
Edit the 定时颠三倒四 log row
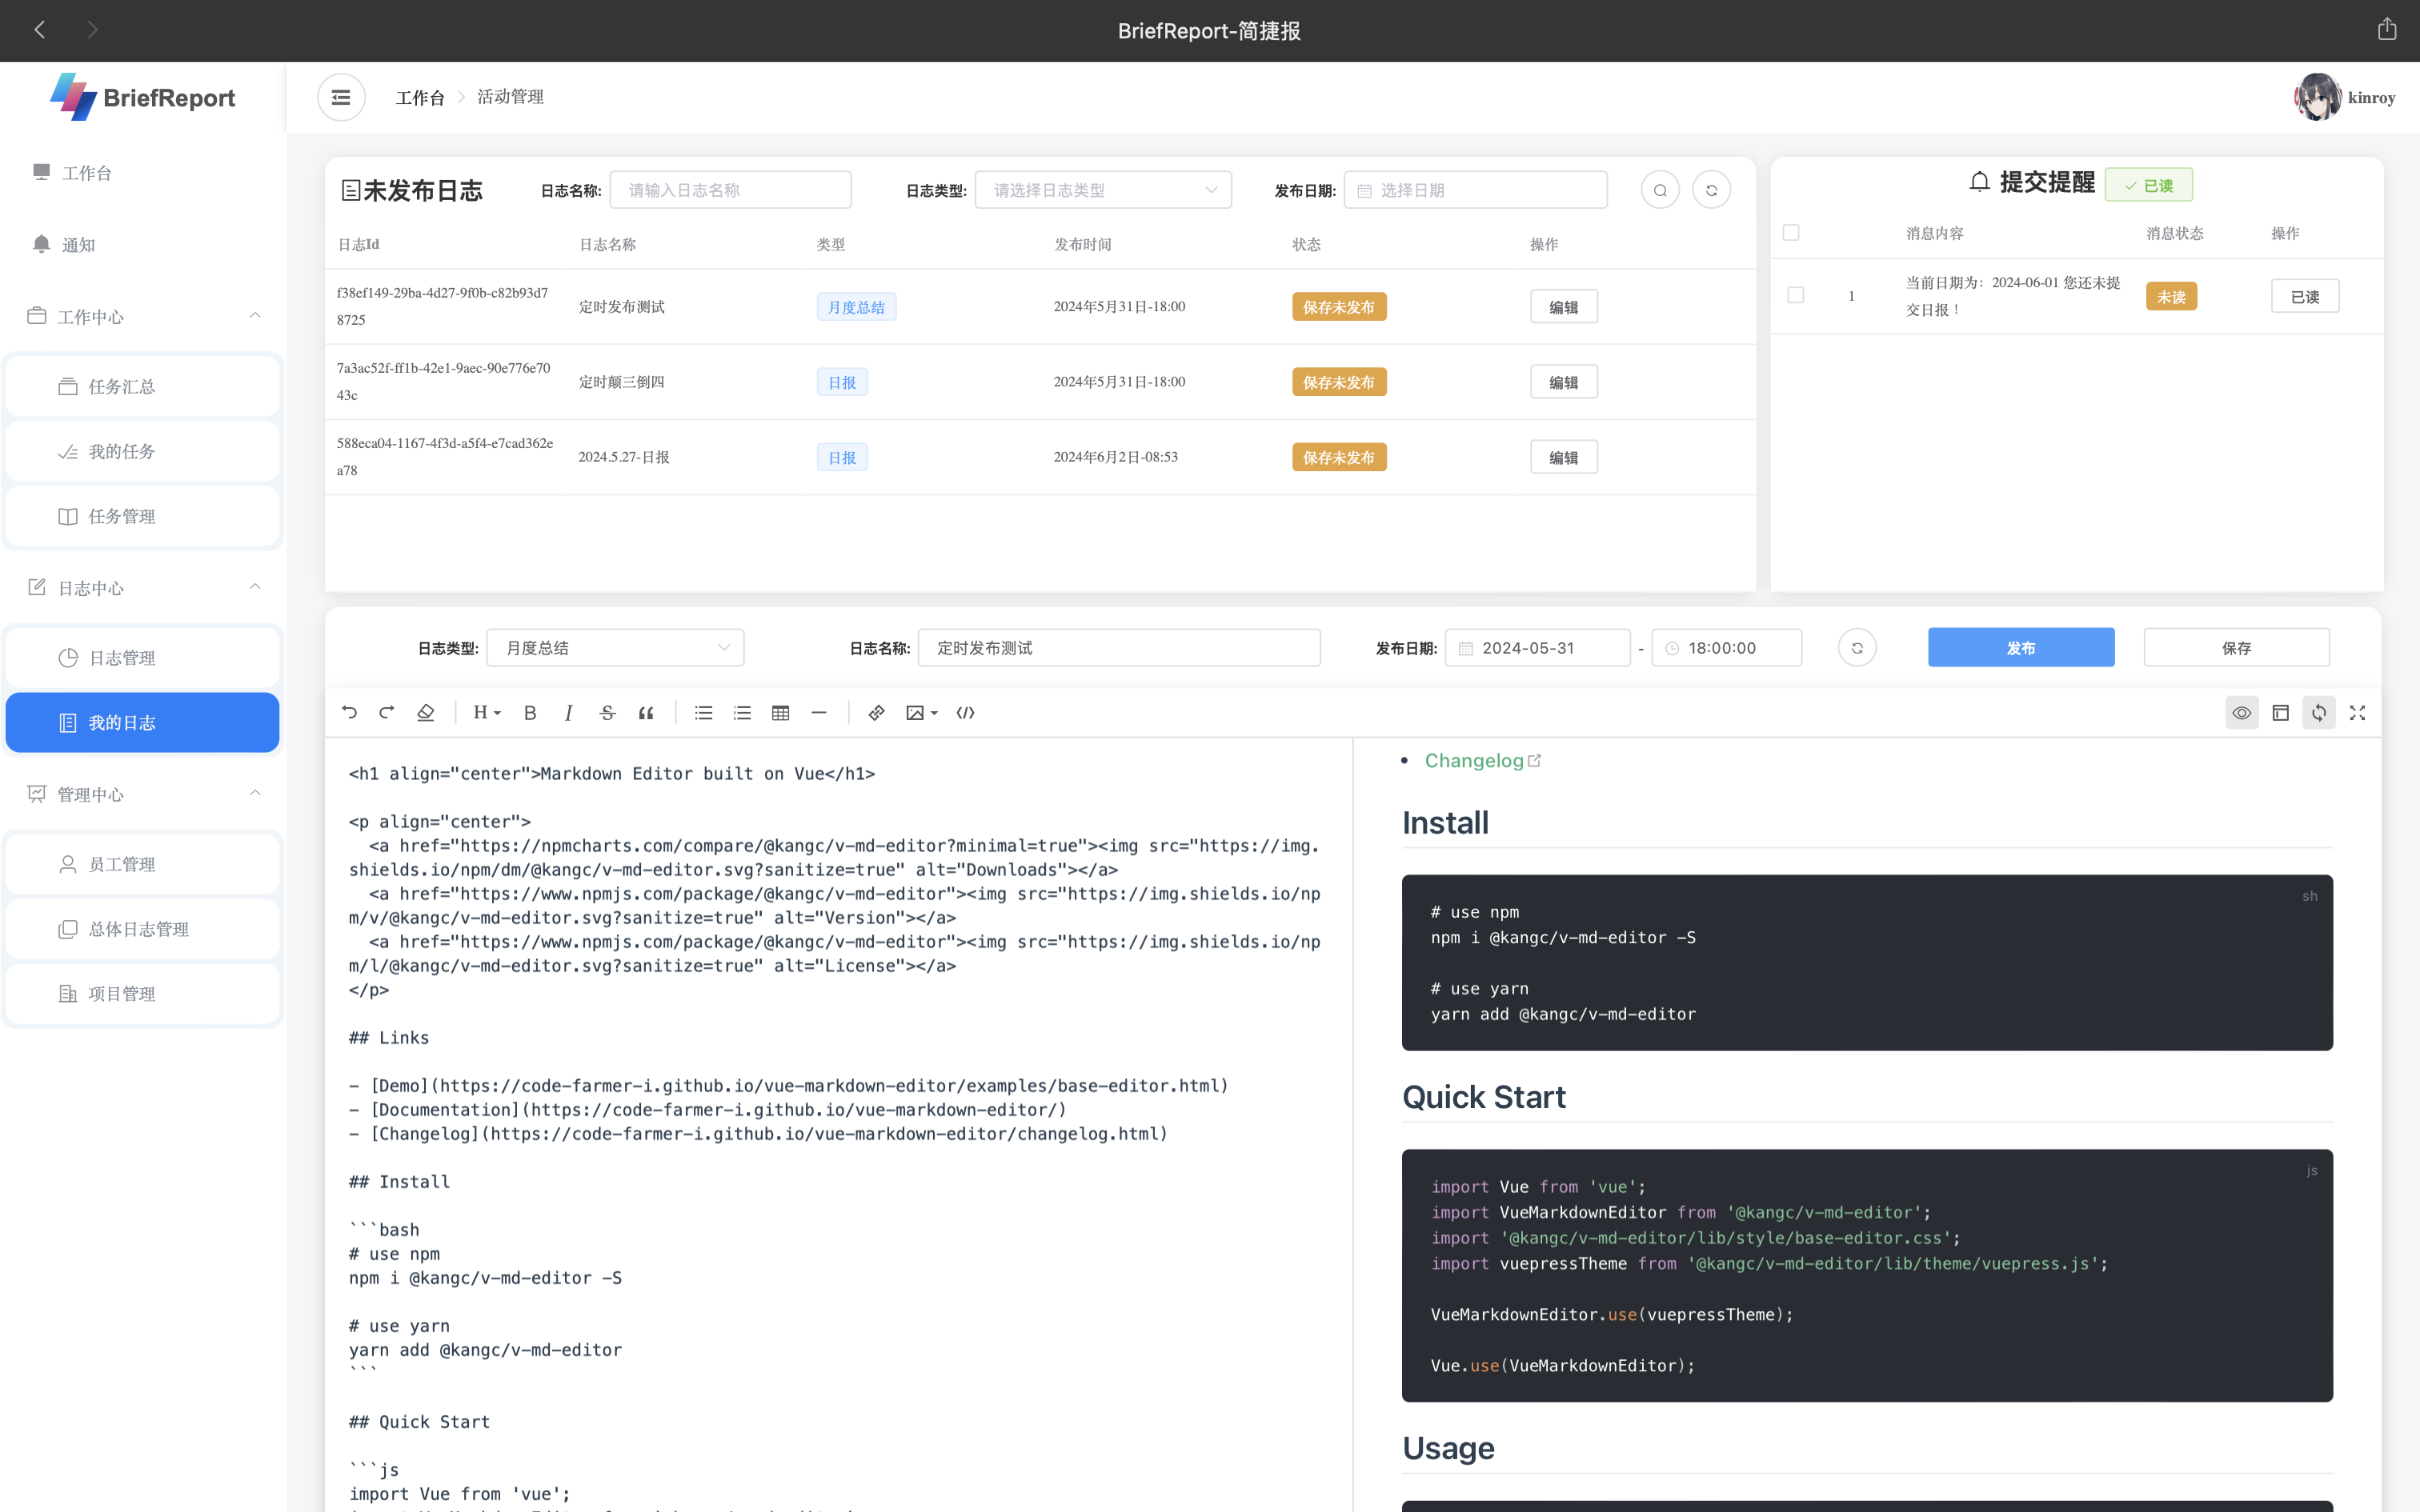pos(1564,381)
